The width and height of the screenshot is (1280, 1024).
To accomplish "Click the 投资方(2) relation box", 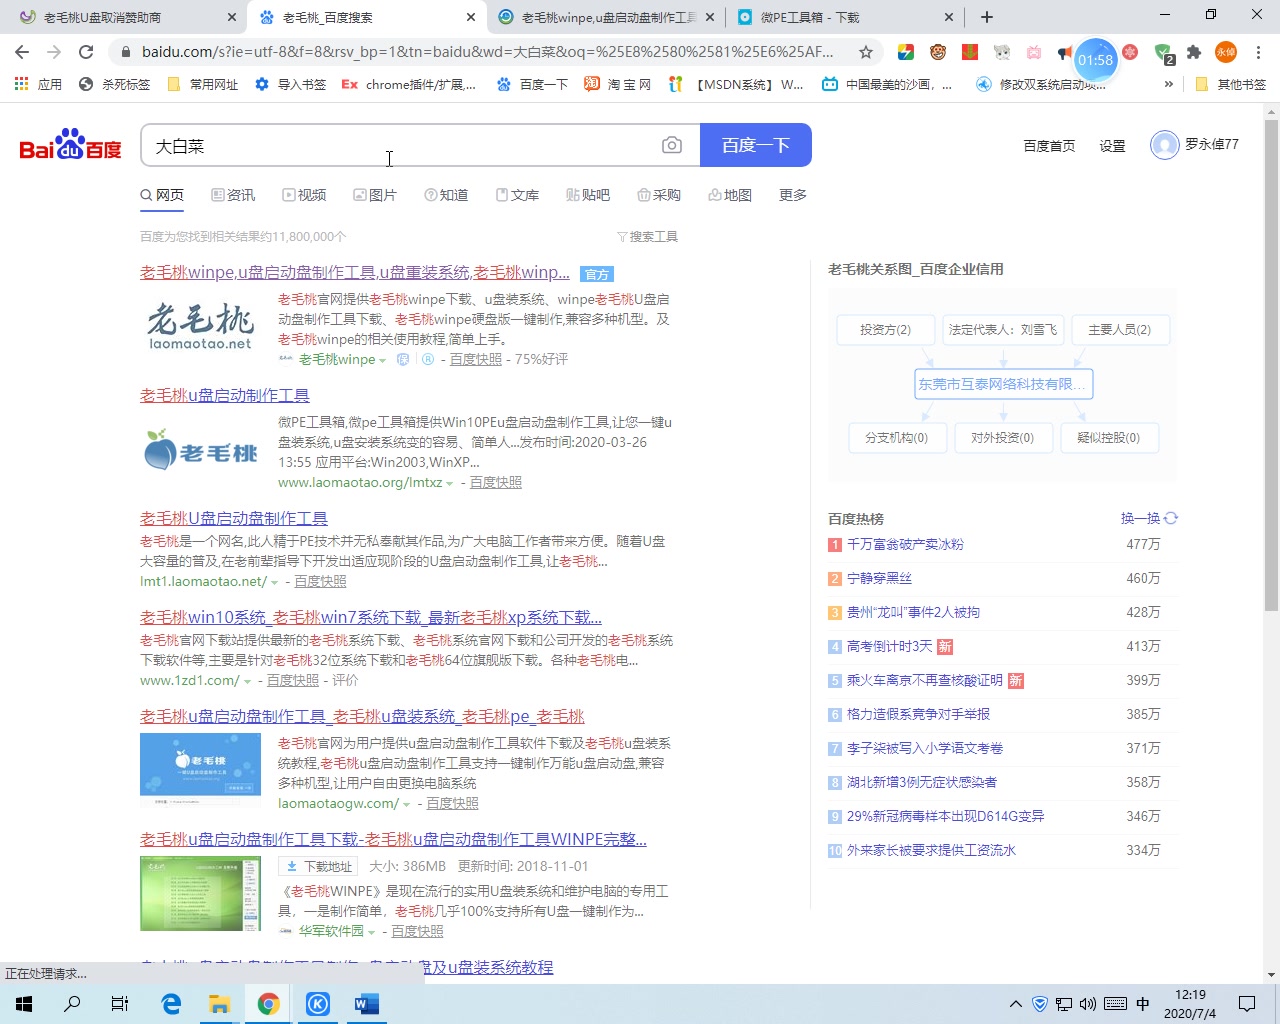I will tap(885, 329).
